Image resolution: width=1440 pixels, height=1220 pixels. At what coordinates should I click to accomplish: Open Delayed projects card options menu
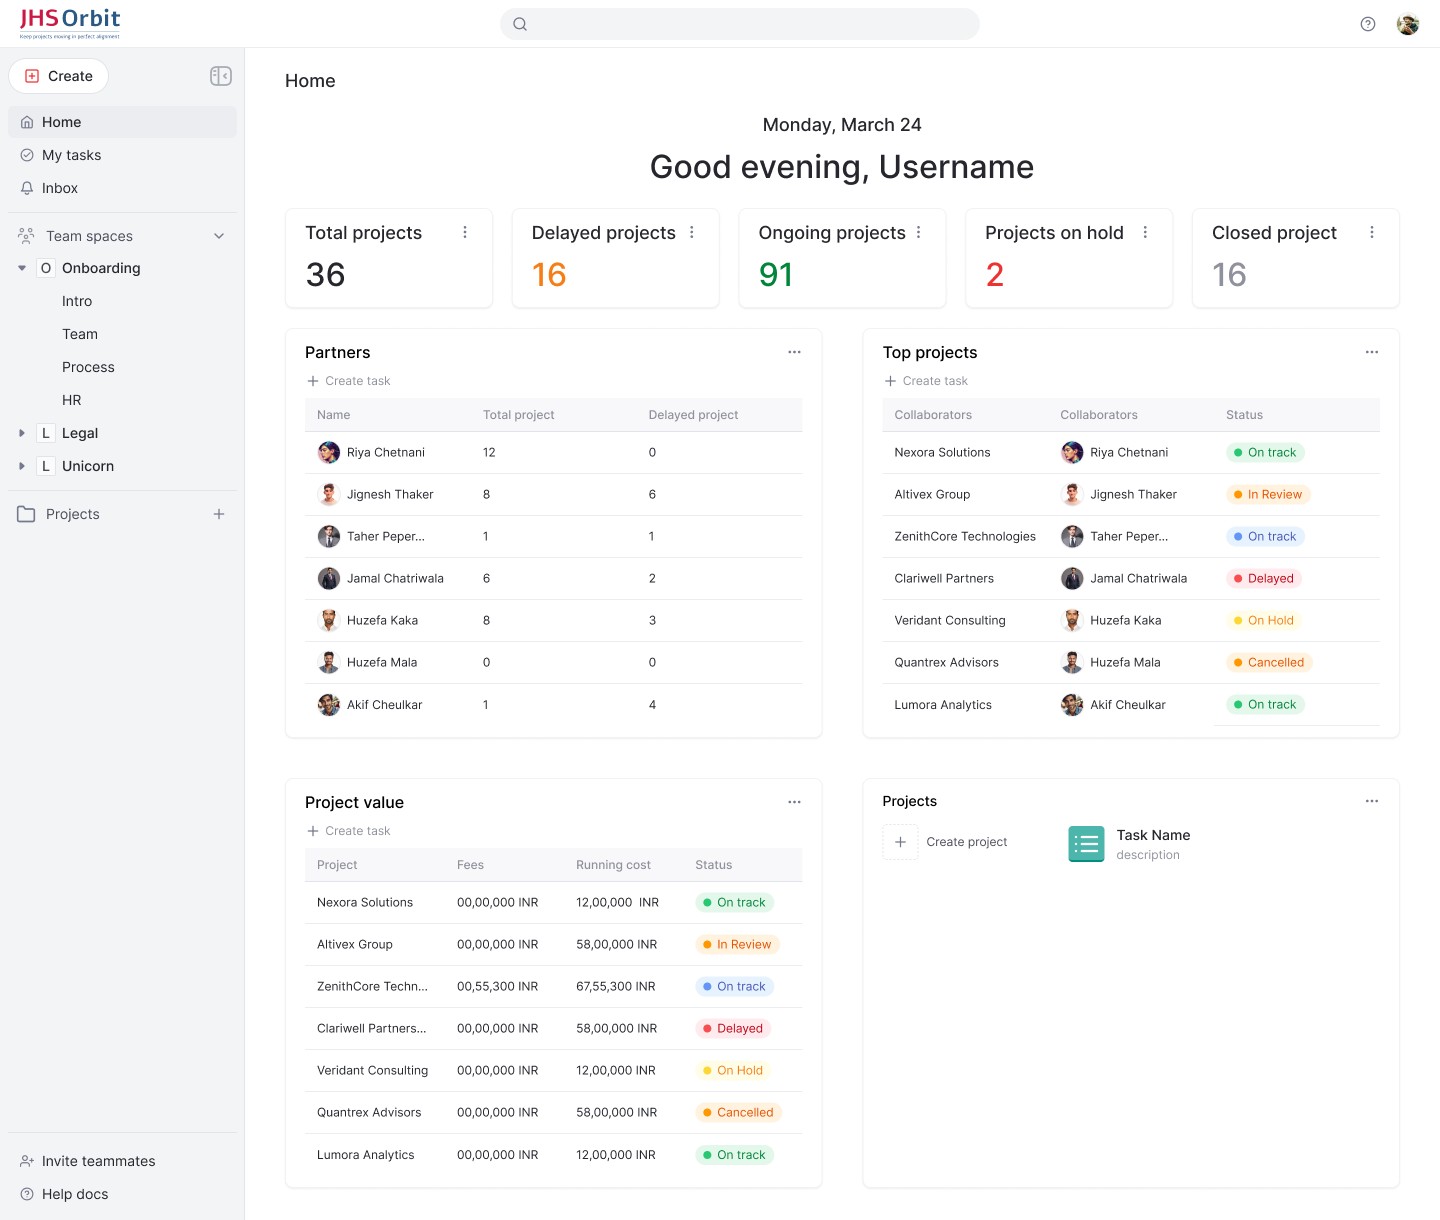(x=692, y=232)
